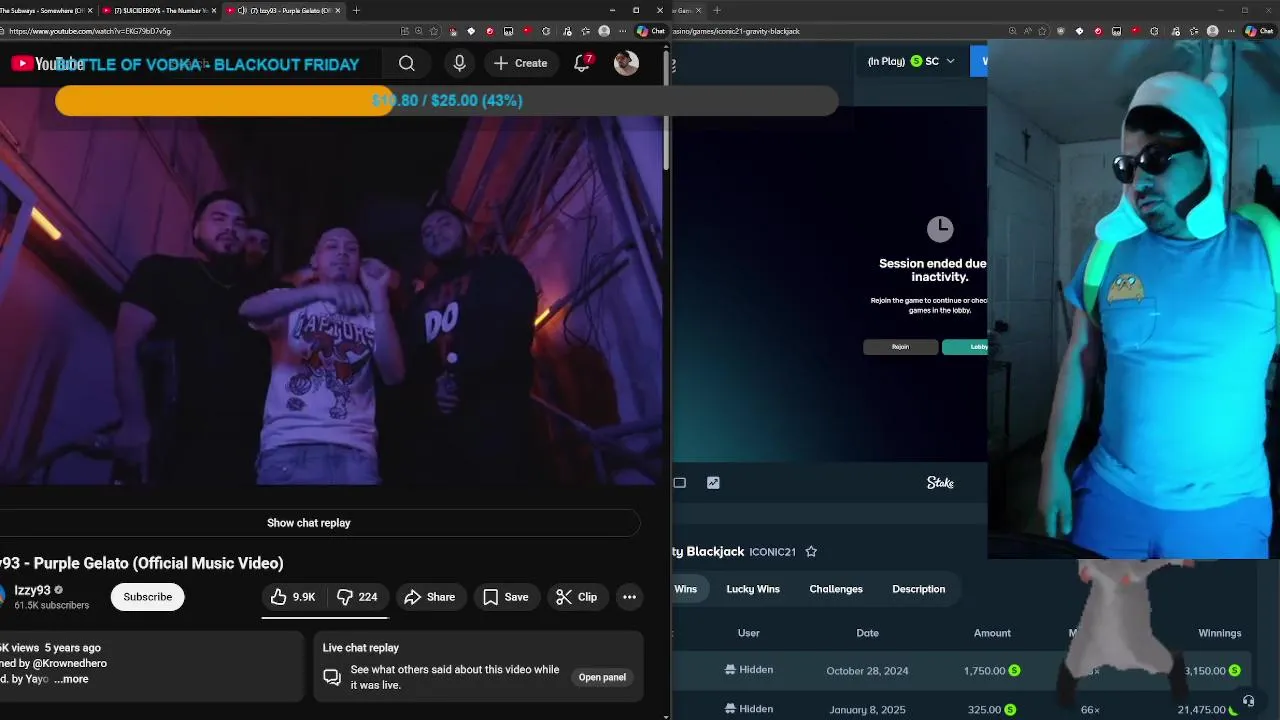This screenshot has height=720, width=1280.
Task: Open the Lucky Wins tab
Action: (x=753, y=589)
